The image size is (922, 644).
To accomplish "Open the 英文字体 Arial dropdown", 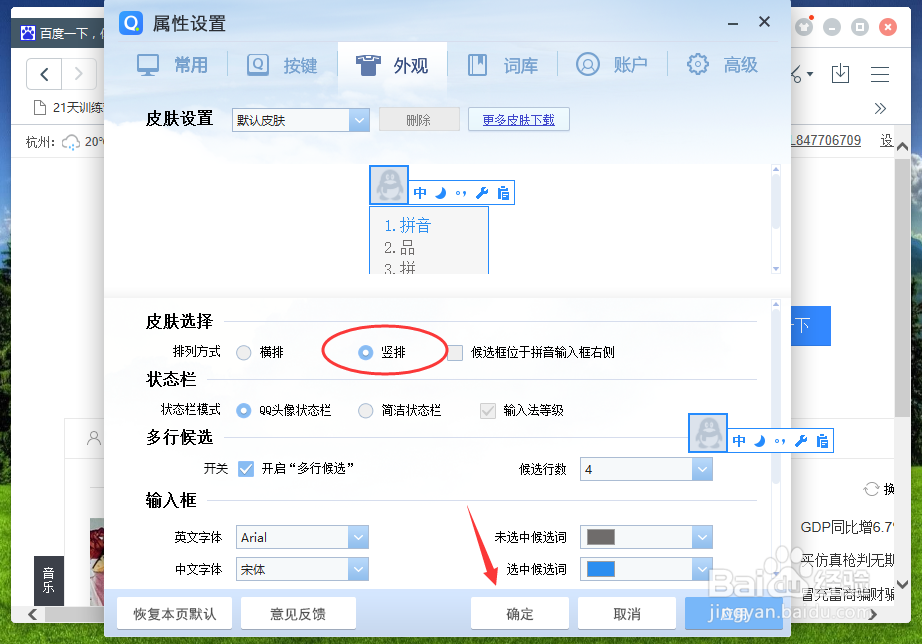I will click(x=302, y=537).
